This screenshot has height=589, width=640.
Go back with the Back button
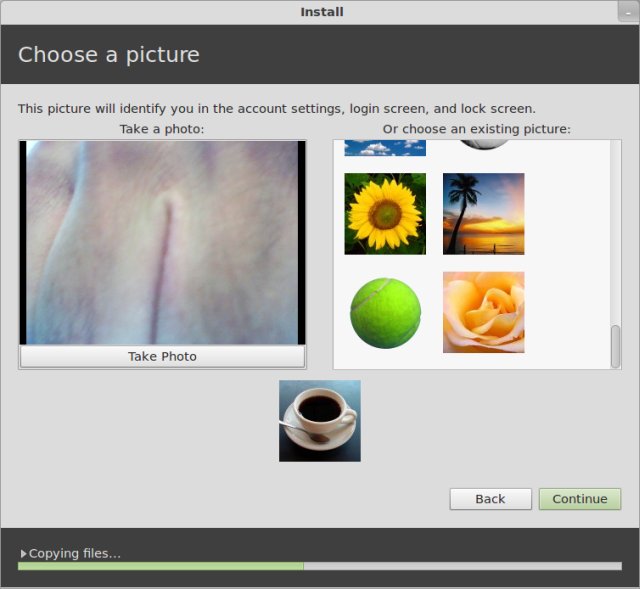click(x=491, y=499)
